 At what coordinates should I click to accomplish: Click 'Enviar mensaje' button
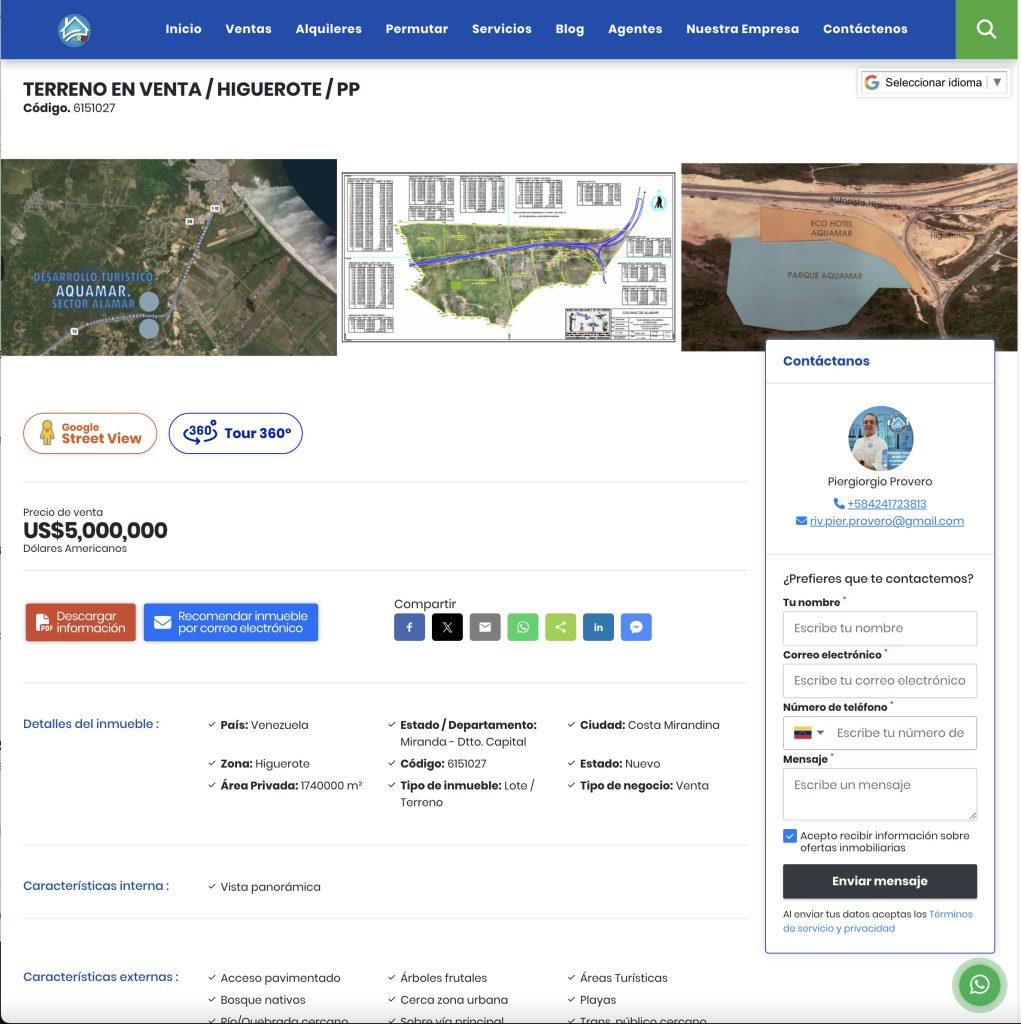pos(880,881)
